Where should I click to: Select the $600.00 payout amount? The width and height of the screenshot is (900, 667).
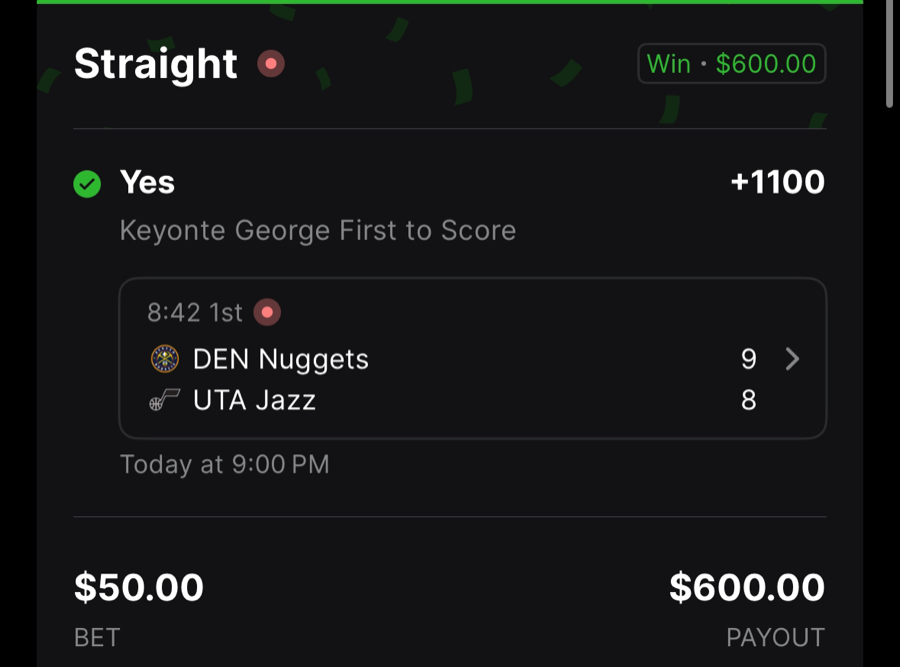pyautogui.click(x=748, y=587)
